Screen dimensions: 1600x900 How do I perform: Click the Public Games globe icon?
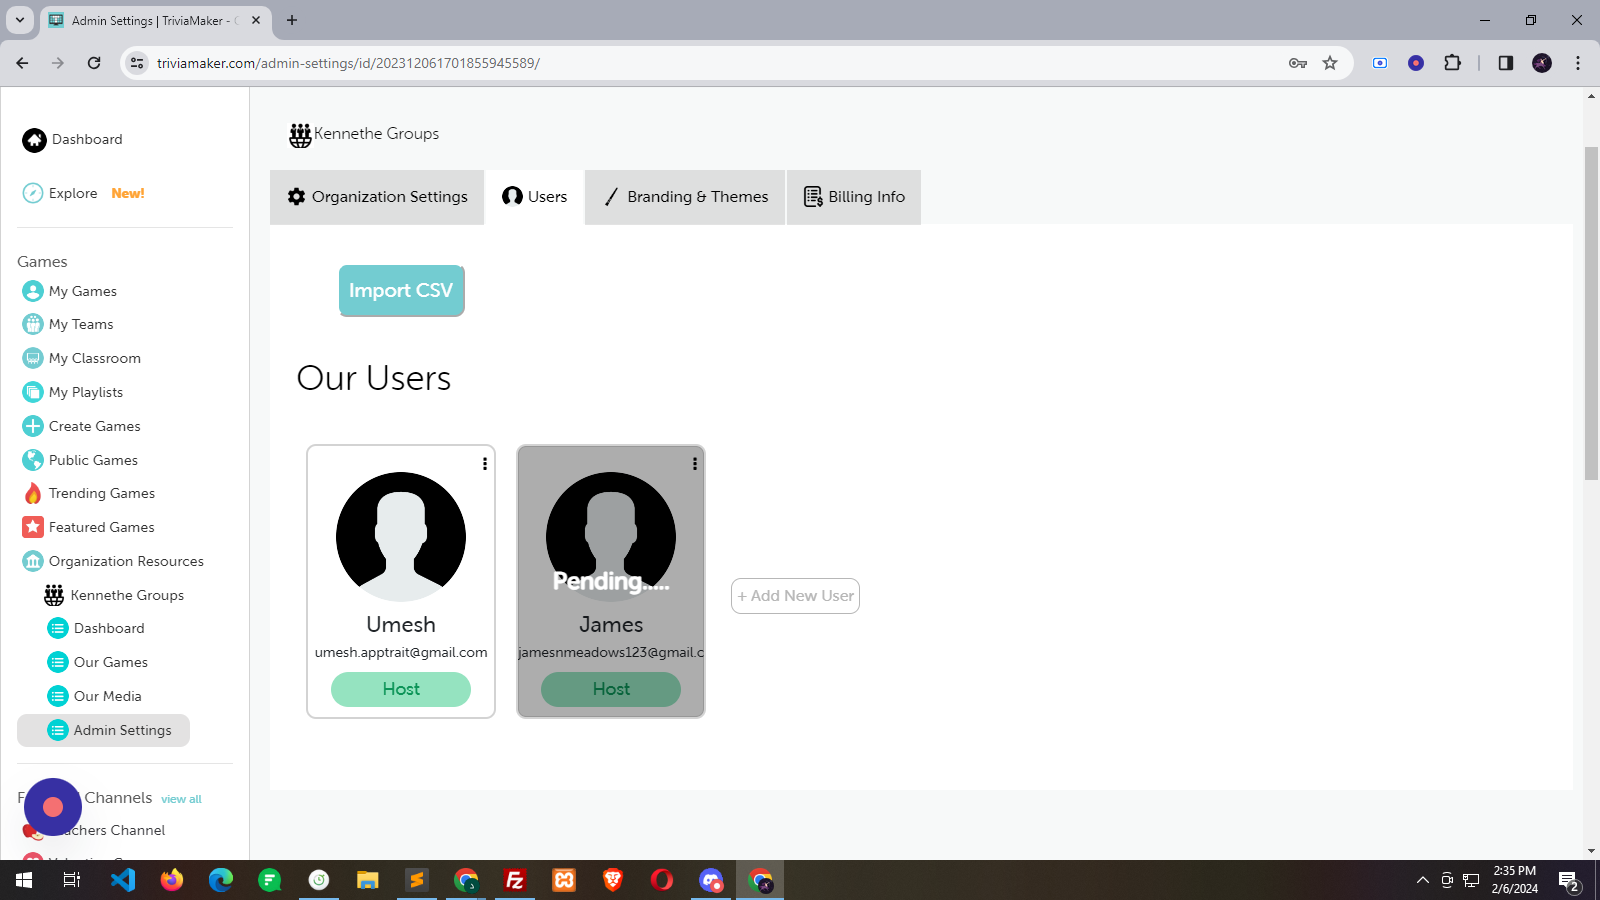coord(33,460)
